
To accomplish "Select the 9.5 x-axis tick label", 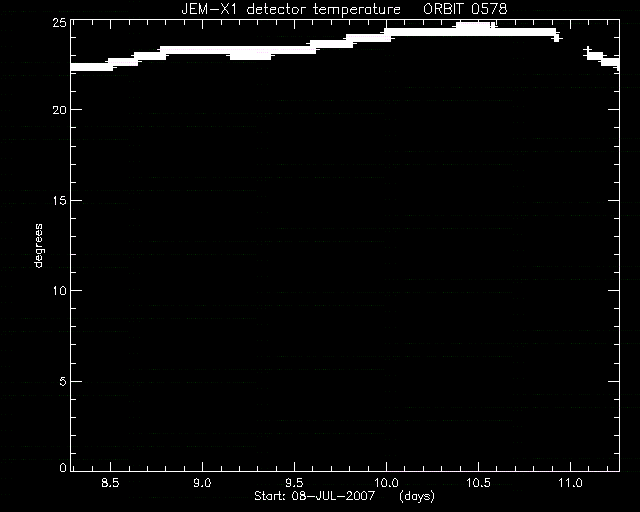I will (x=294, y=483).
